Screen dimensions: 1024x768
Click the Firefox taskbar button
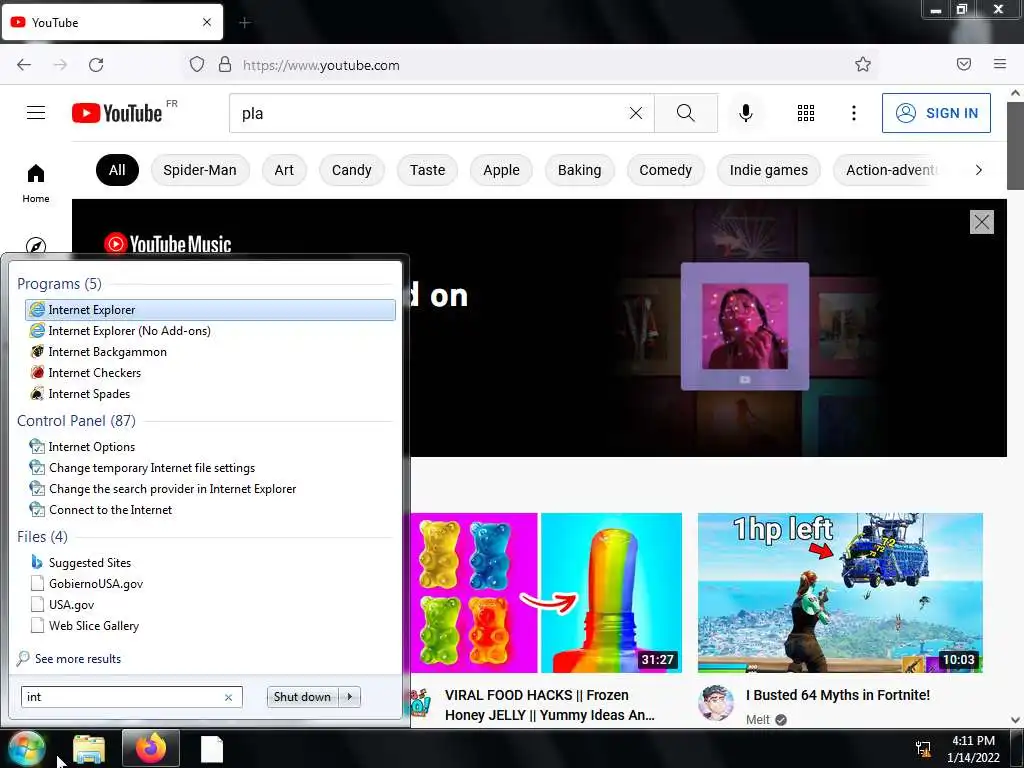click(151, 748)
